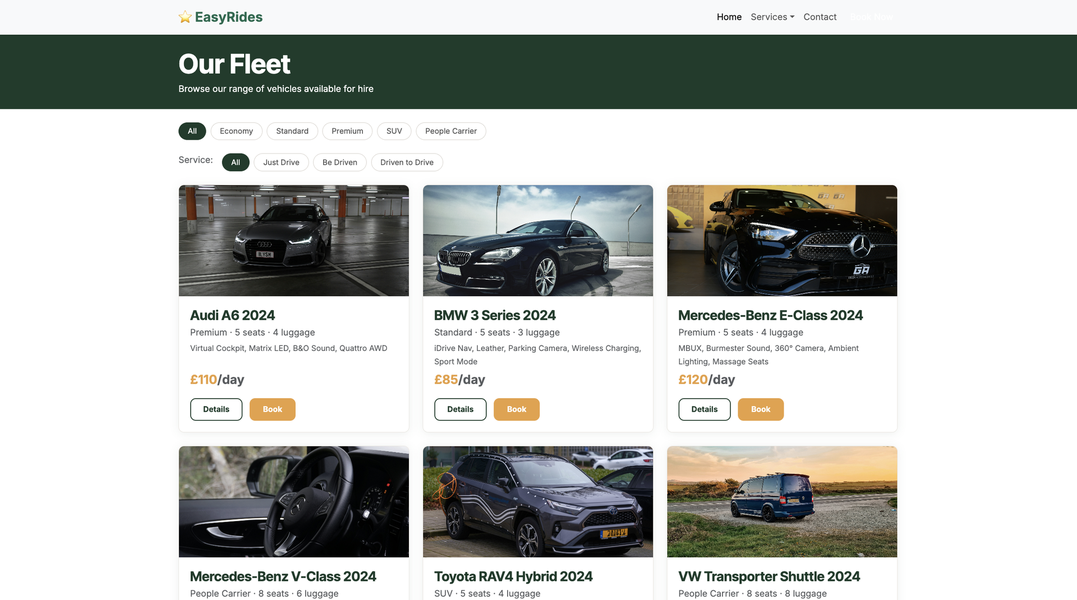Click the Book Now navbar button
The width and height of the screenshot is (1077, 600).
tap(871, 17)
